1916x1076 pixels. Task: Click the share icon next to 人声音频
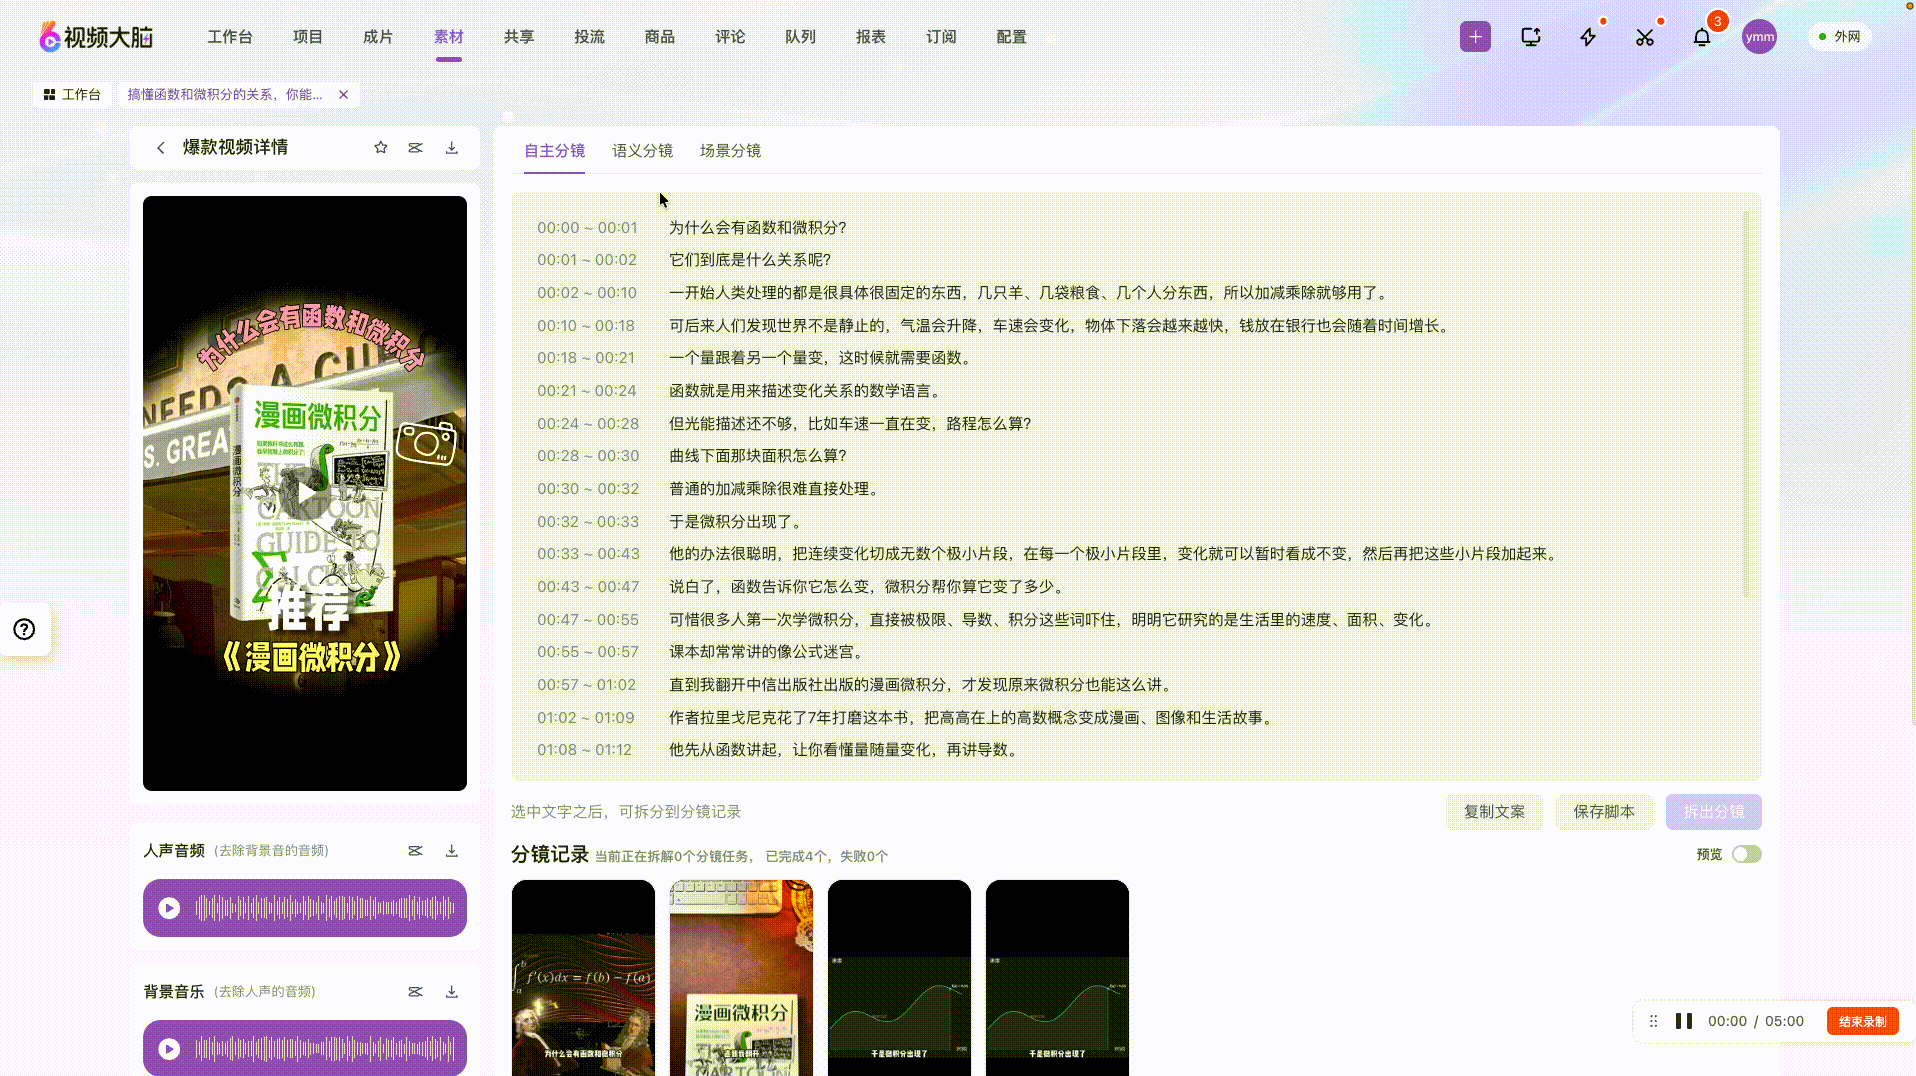[415, 851]
